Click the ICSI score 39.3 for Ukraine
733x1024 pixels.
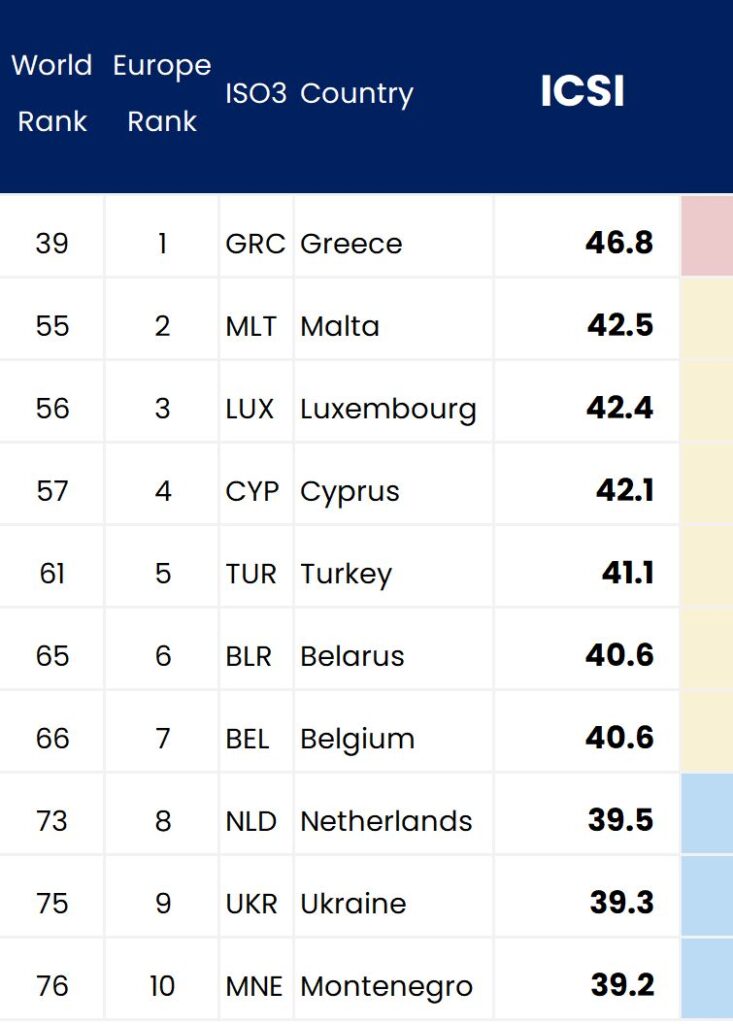pyautogui.click(x=621, y=903)
